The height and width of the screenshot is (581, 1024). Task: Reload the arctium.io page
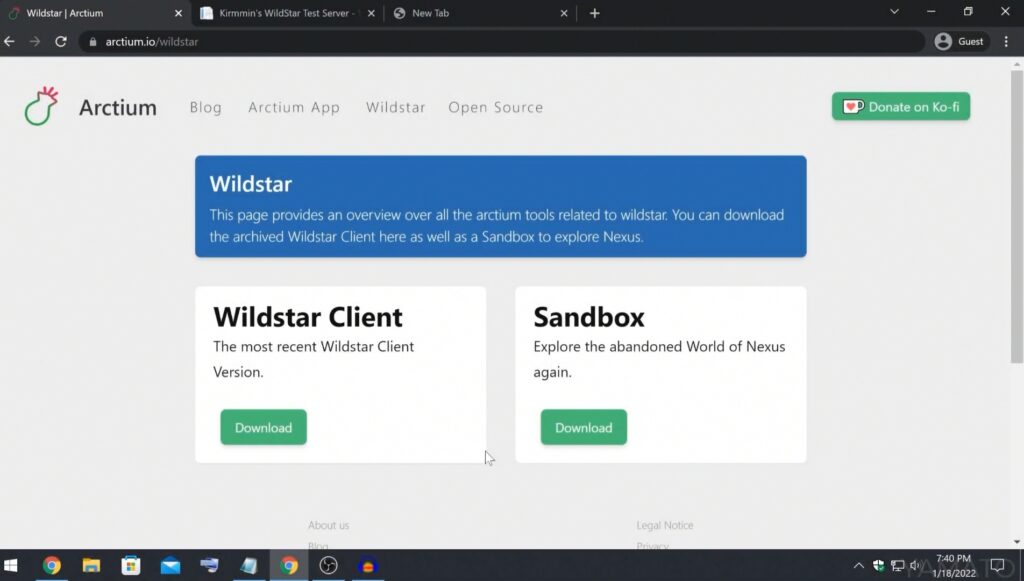pyautogui.click(x=61, y=41)
